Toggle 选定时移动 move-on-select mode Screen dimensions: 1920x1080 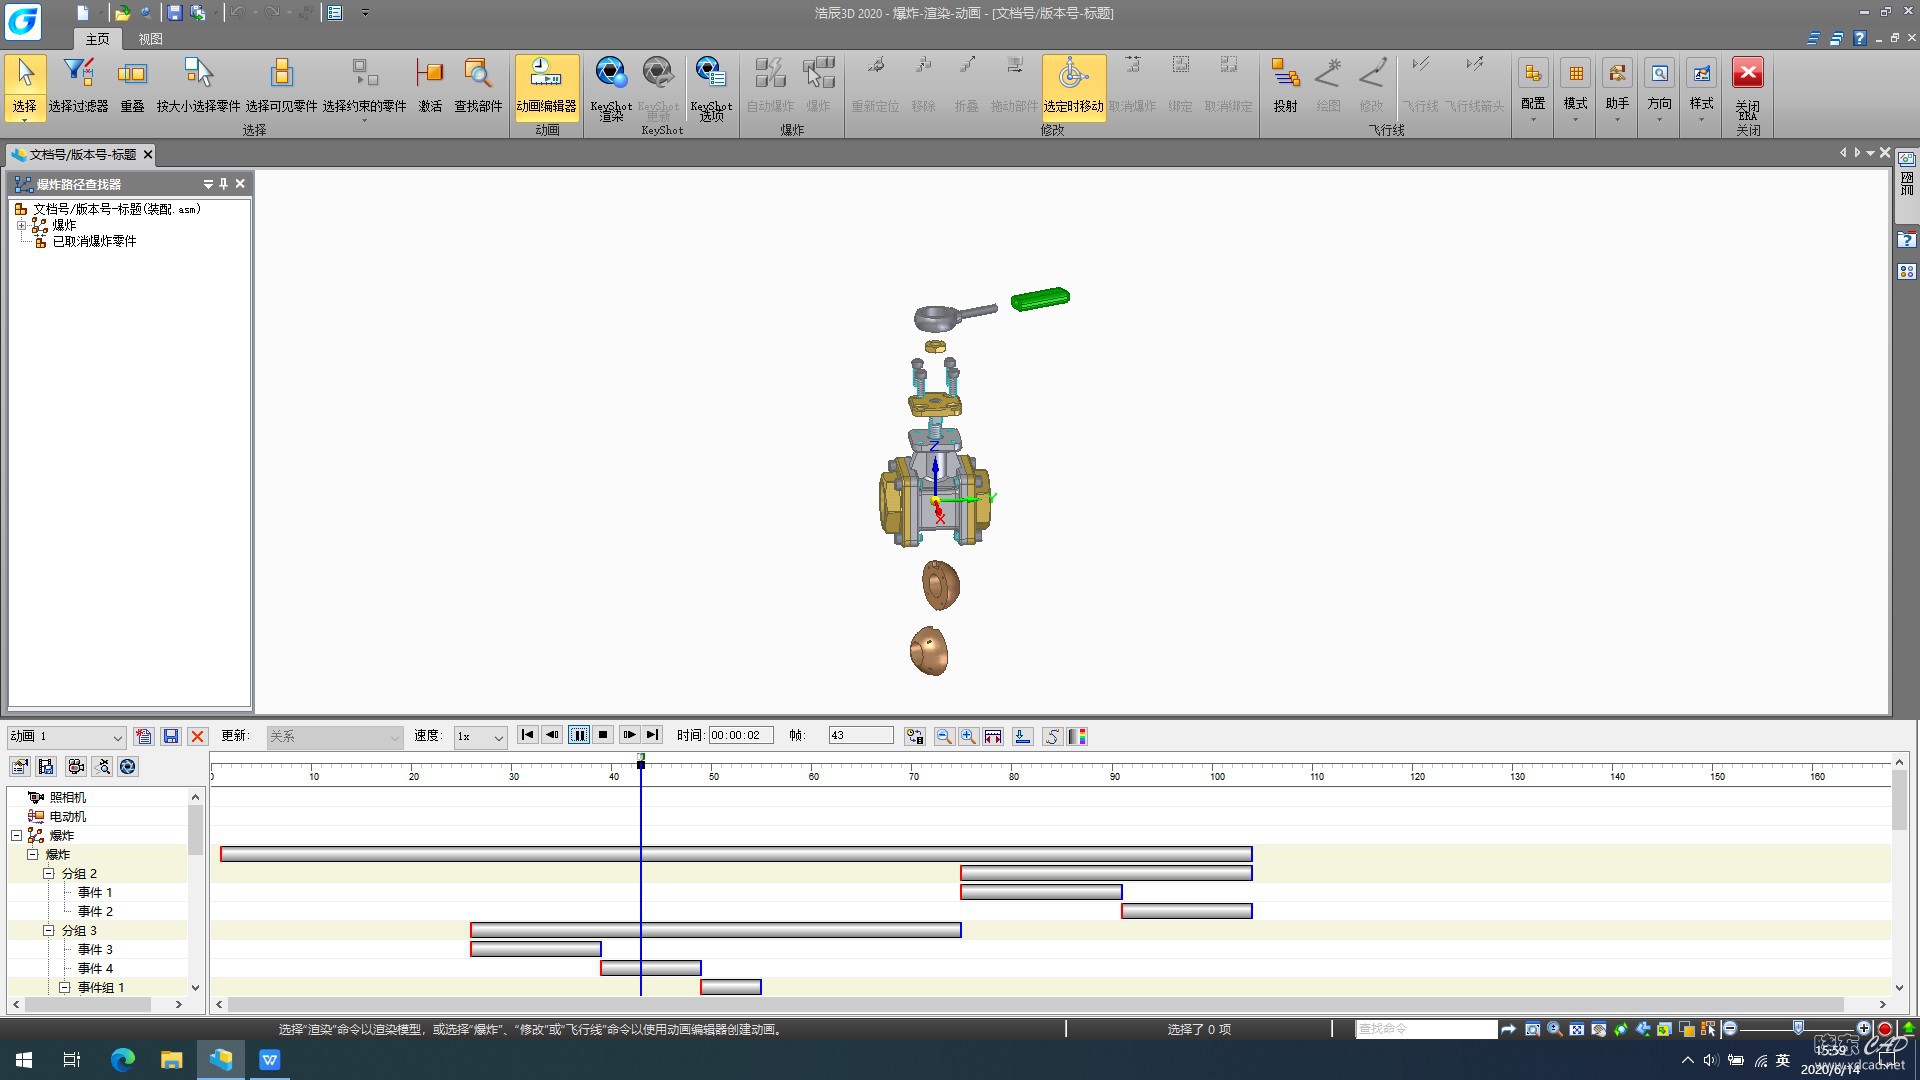(1073, 86)
